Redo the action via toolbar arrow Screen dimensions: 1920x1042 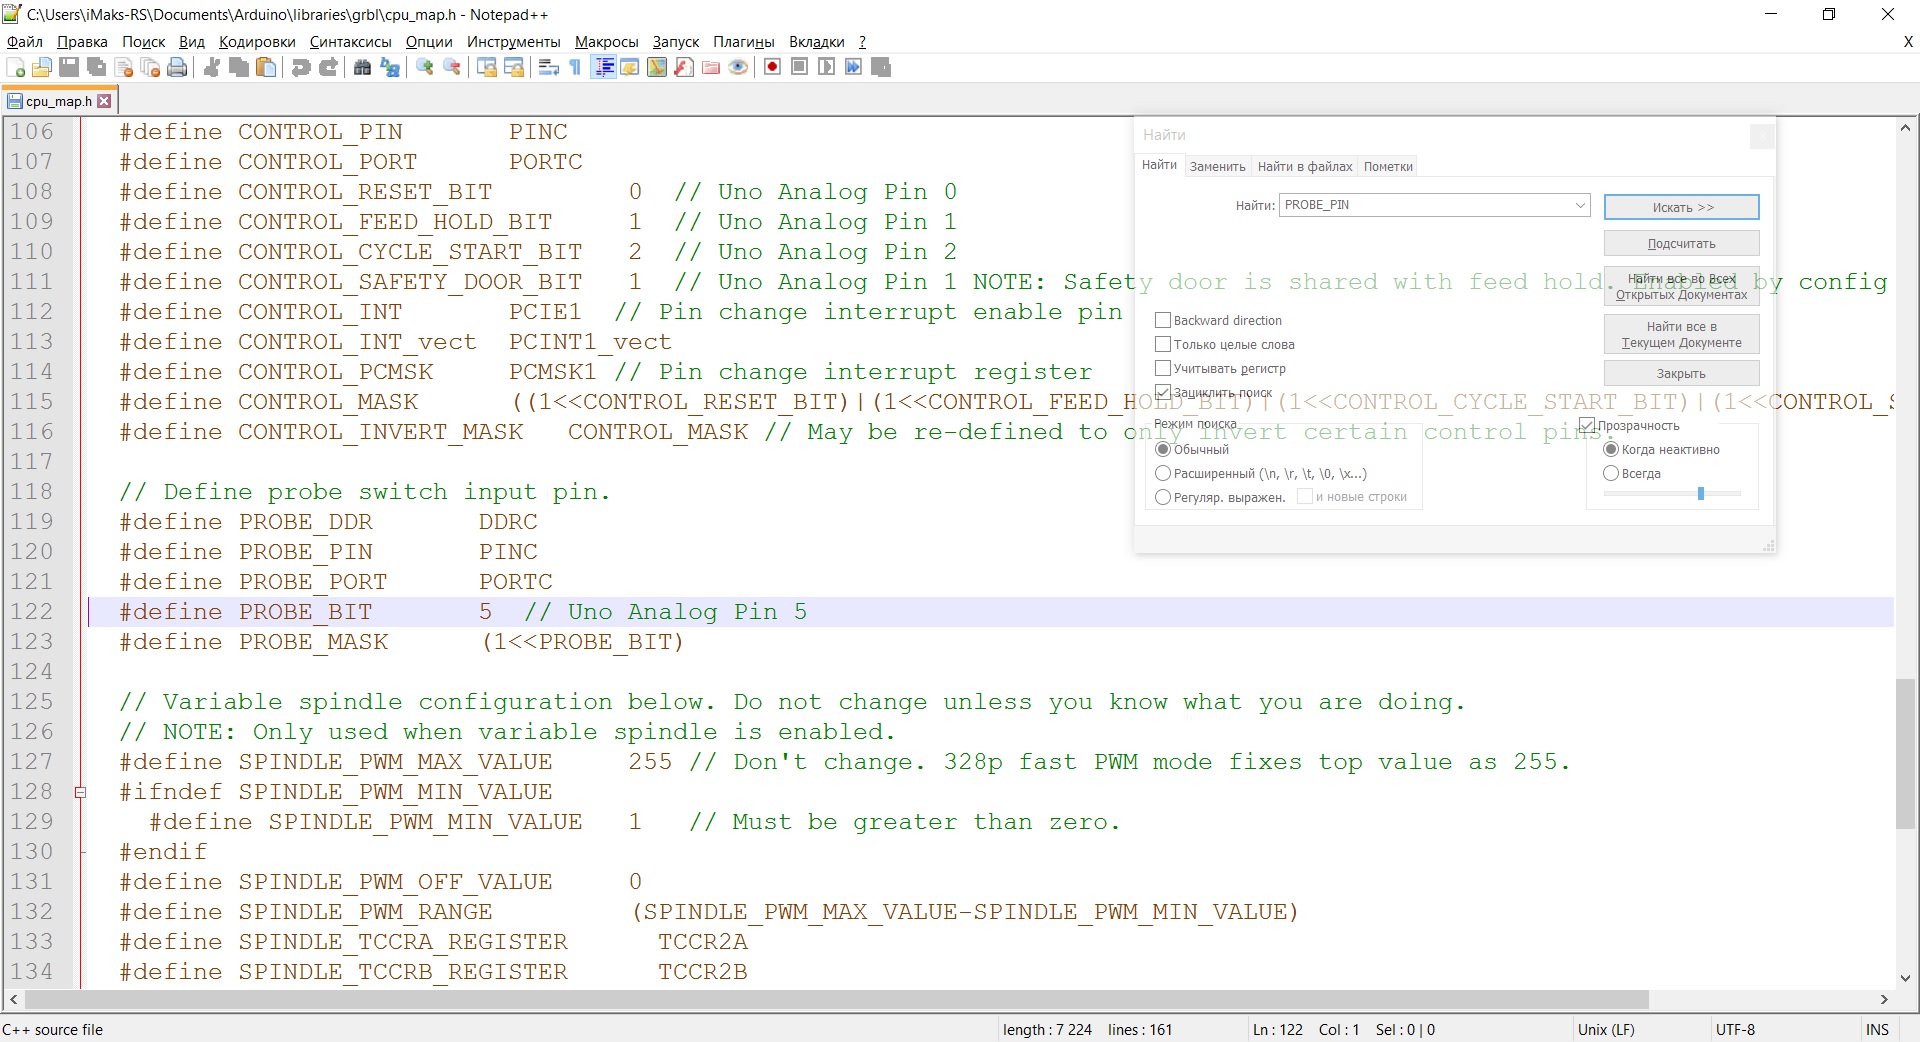pos(327,67)
